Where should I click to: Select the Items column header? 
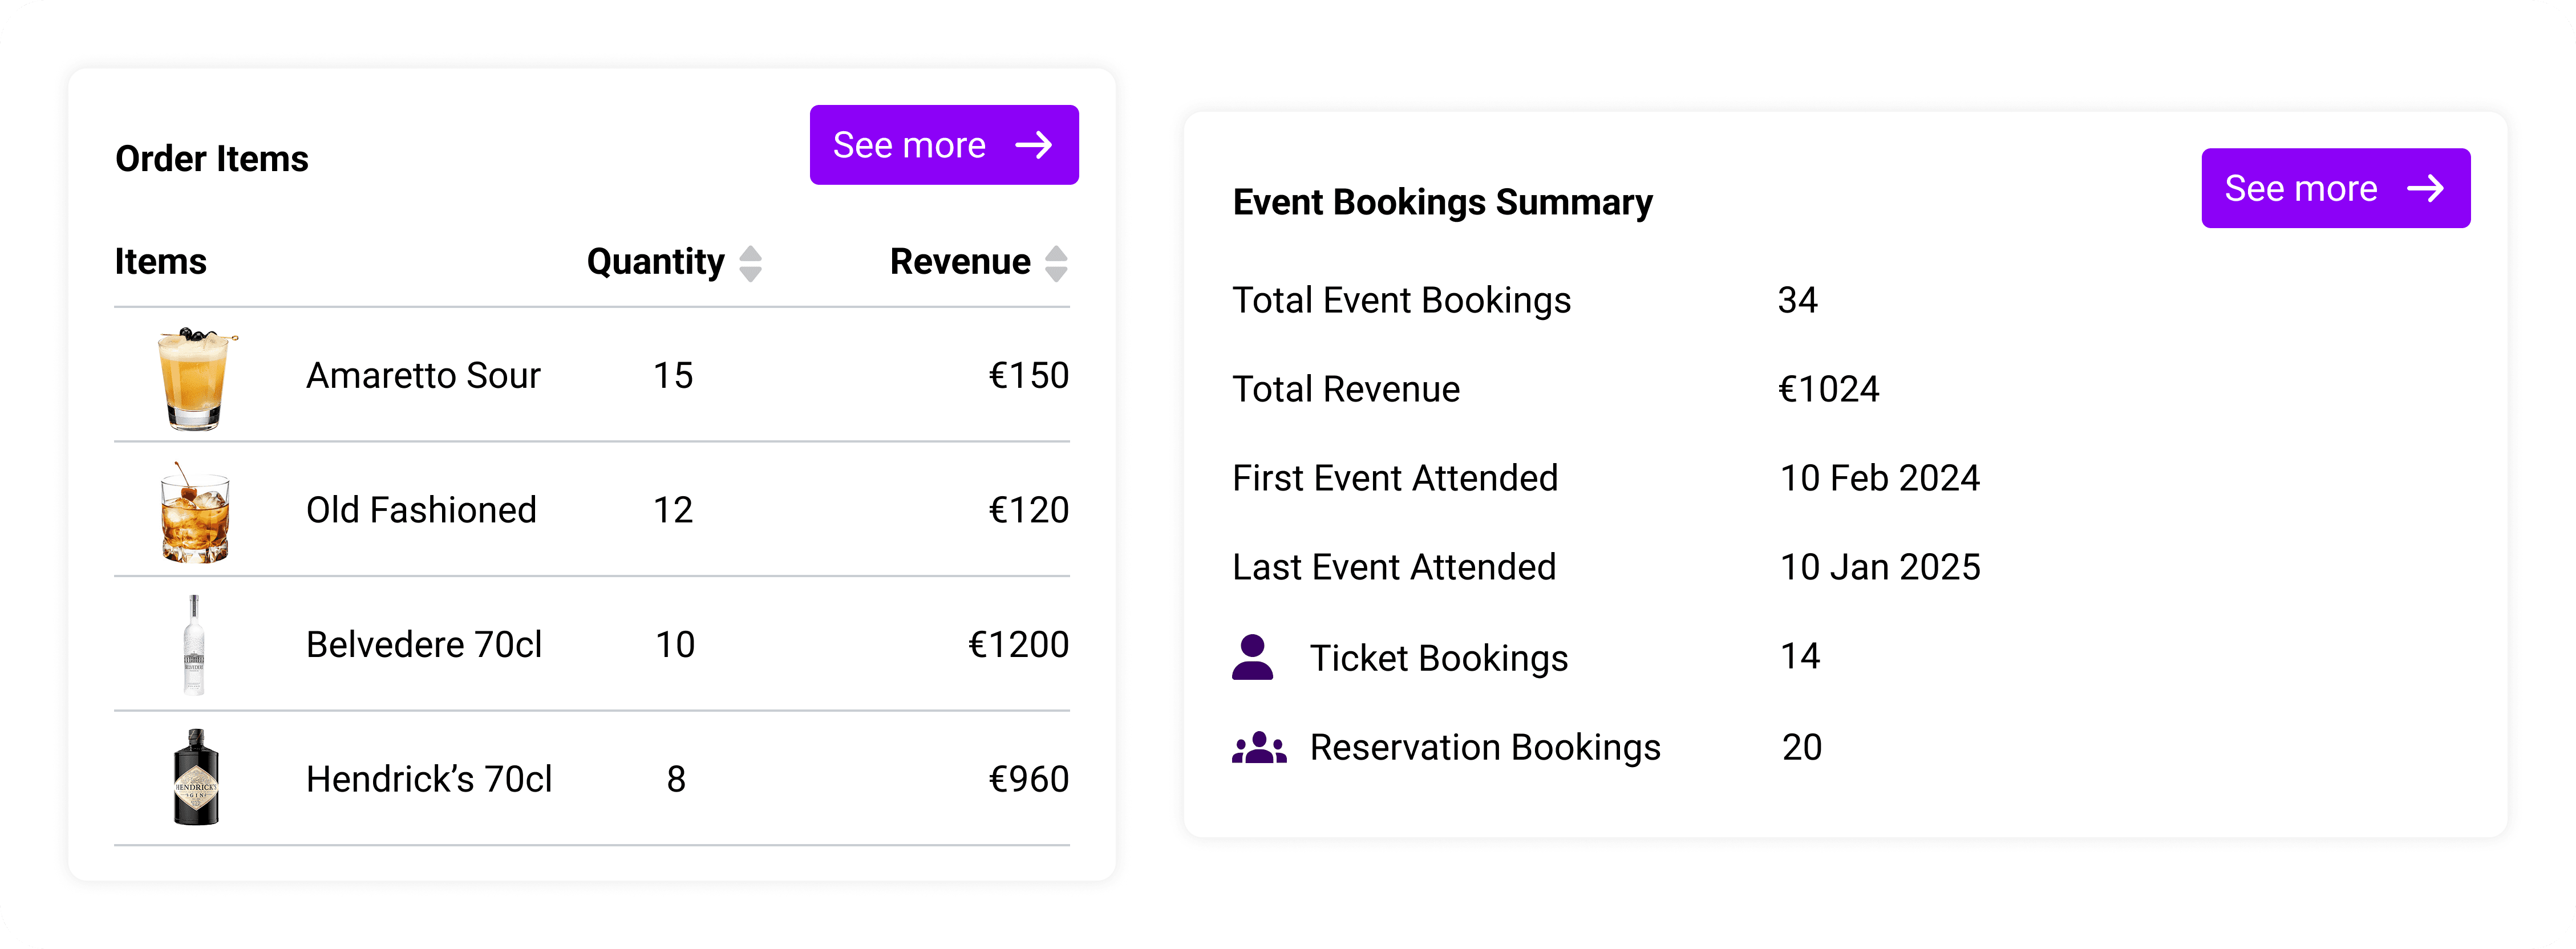[x=161, y=262]
